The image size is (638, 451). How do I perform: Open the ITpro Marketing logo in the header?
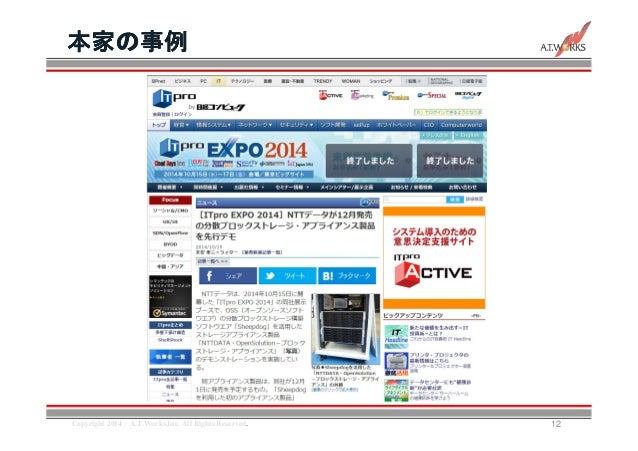[362, 95]
